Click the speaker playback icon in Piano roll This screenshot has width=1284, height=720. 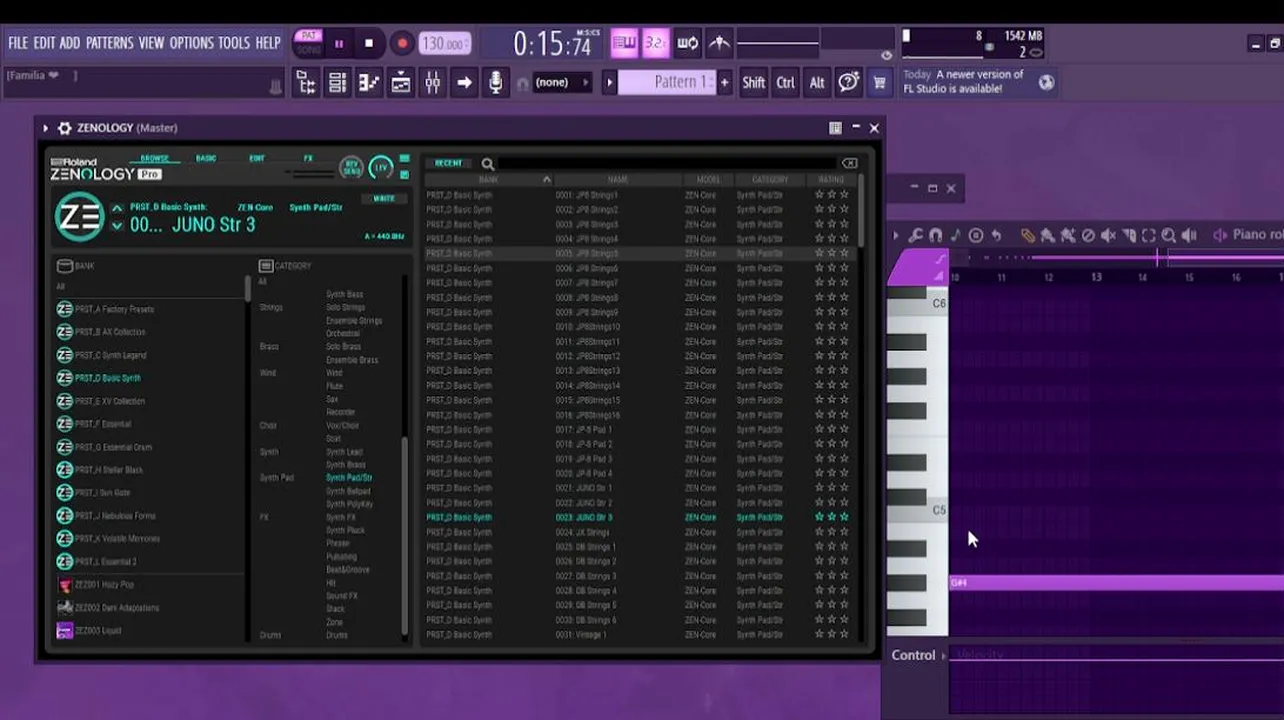pos(1189,235)
